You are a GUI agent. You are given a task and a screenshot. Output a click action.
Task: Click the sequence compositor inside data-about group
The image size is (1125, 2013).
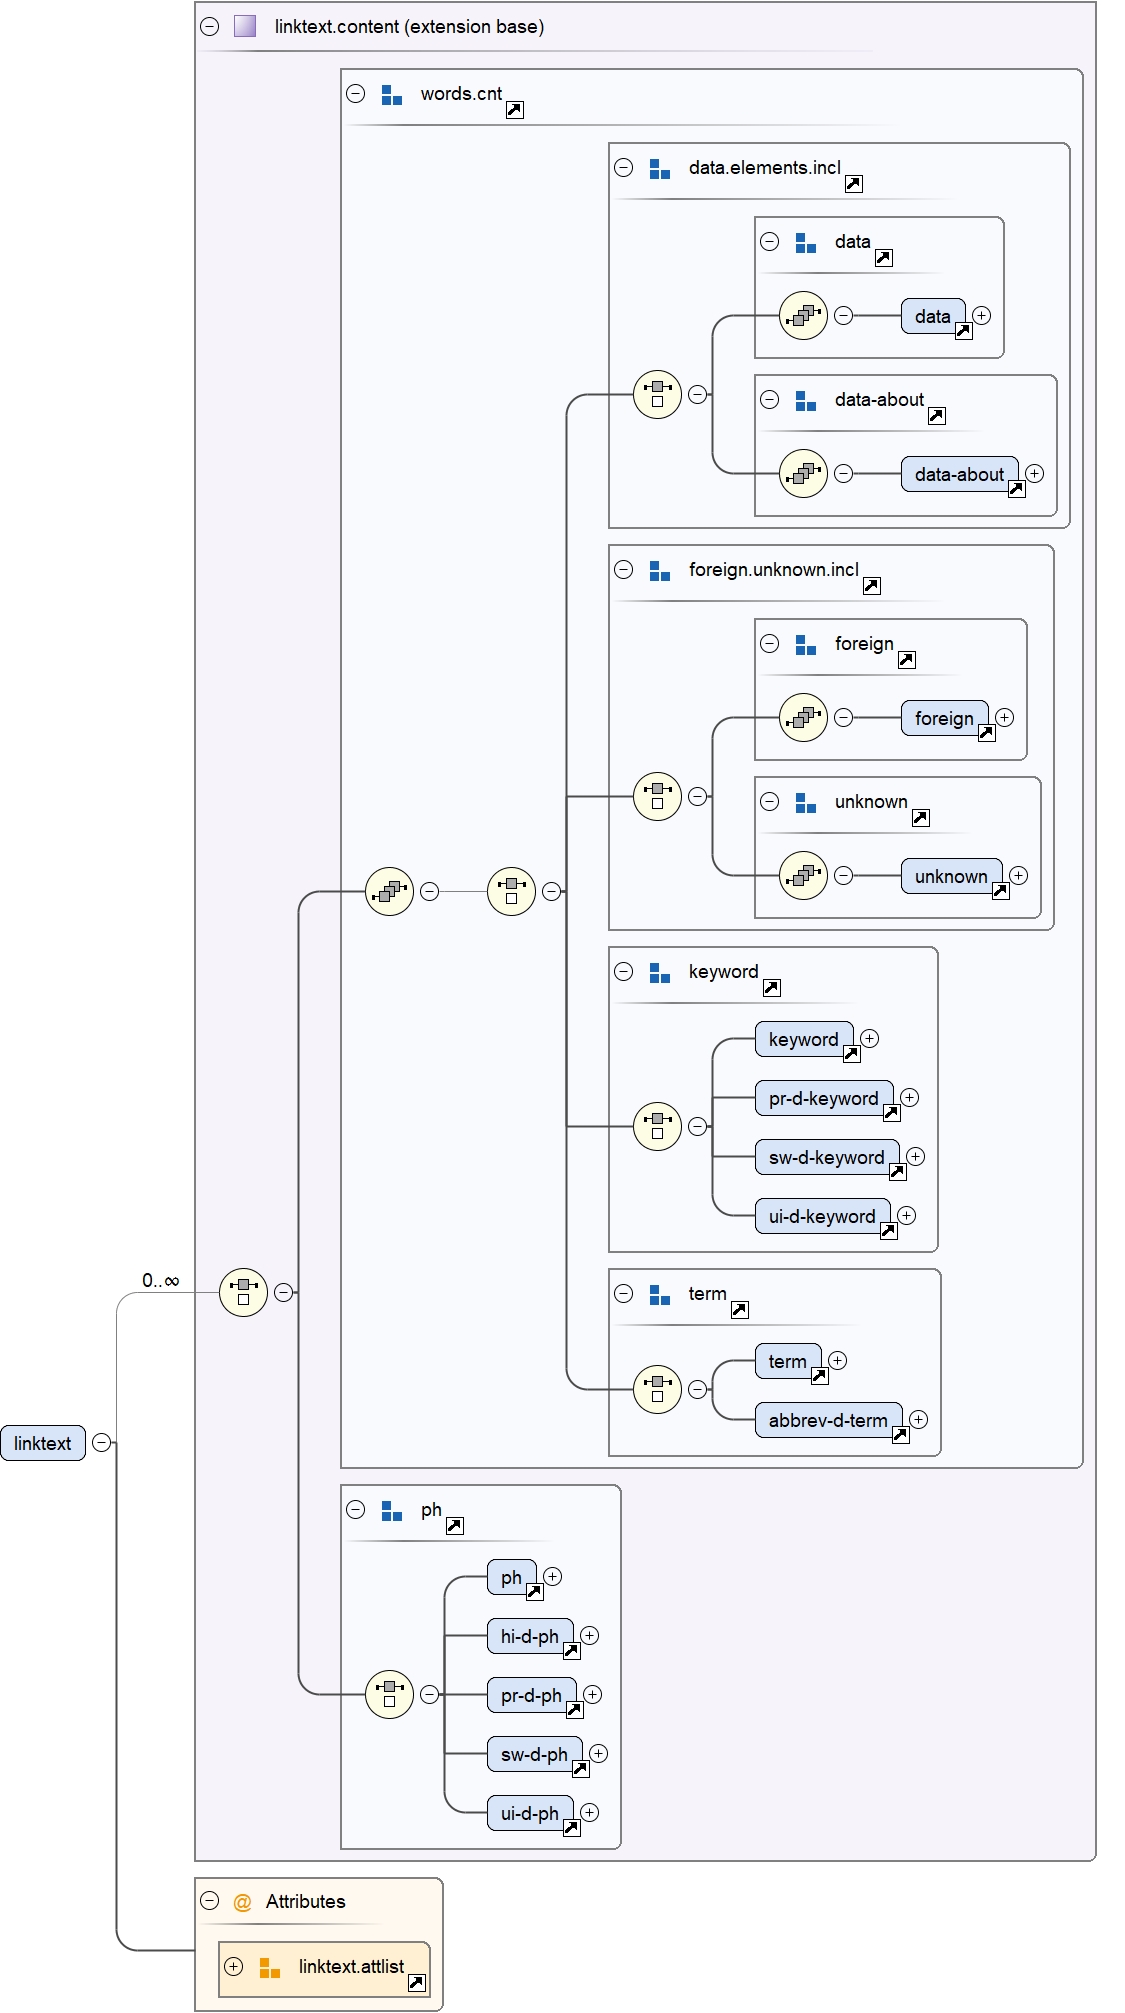point(803,474)
